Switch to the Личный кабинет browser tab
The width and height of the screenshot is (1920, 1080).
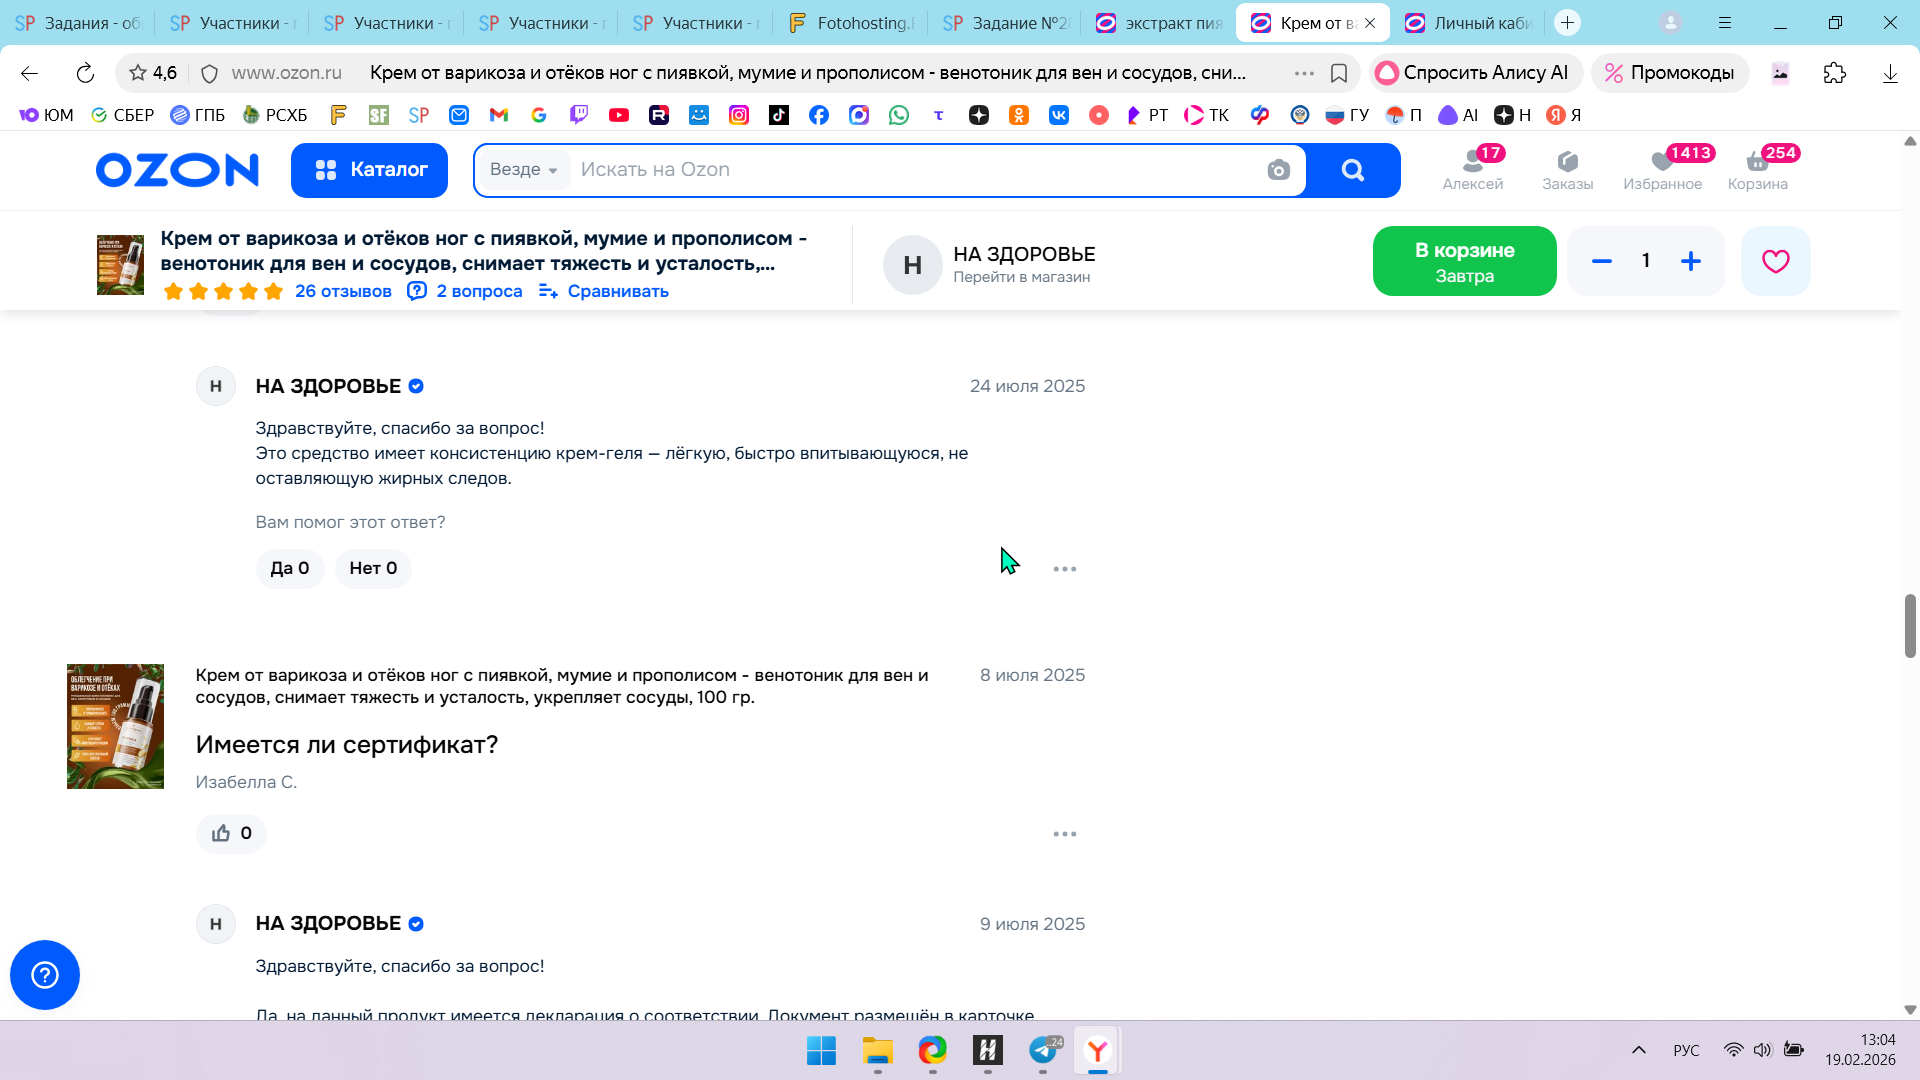(1468, 23)
